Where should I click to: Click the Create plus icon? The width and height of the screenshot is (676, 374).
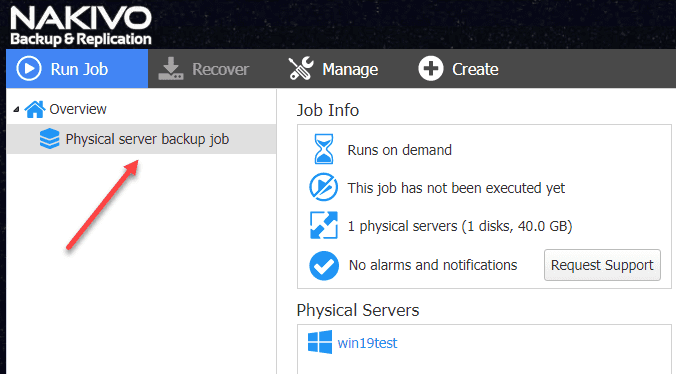tap(431, 69)
